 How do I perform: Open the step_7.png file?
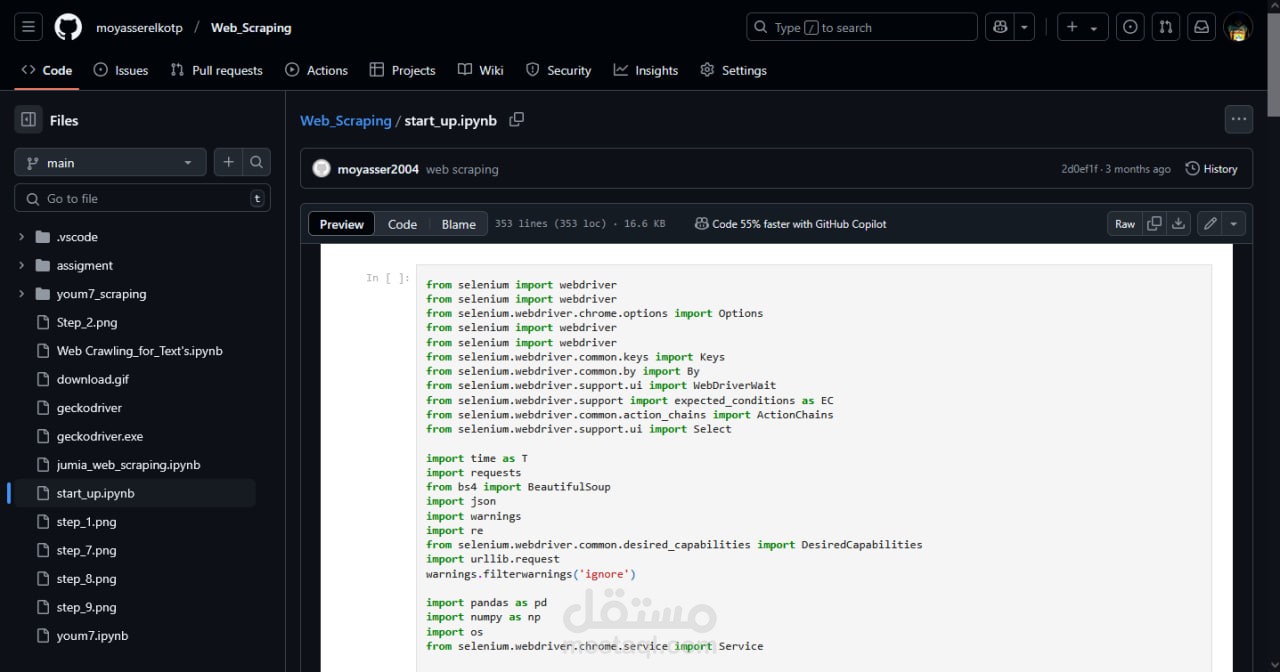tap(87, 550)
